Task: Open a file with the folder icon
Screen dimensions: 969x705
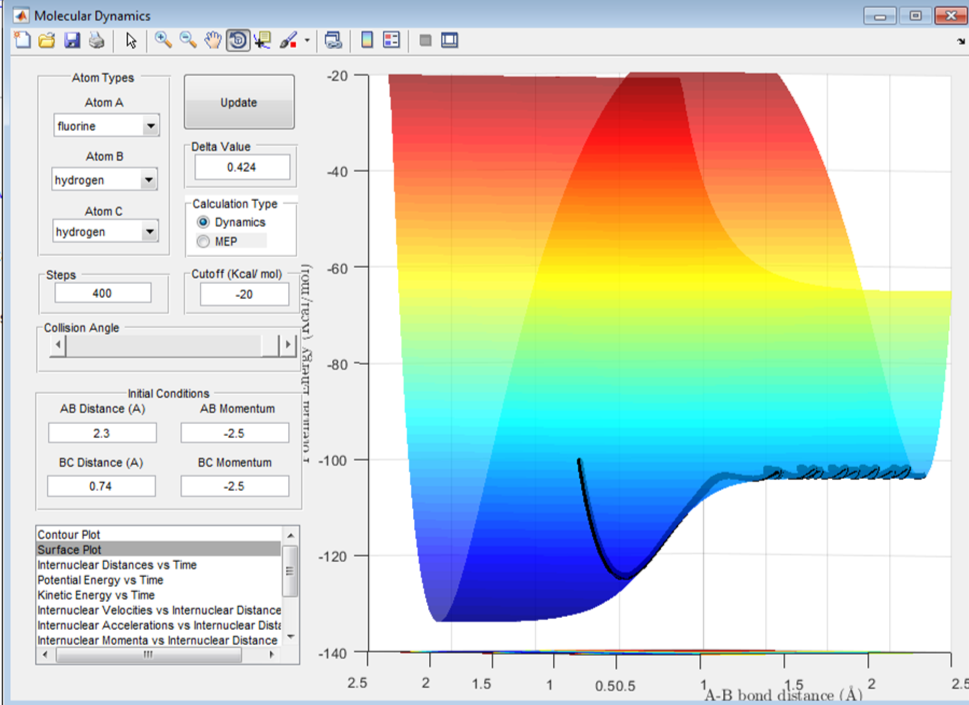Action: click(46, 41)
